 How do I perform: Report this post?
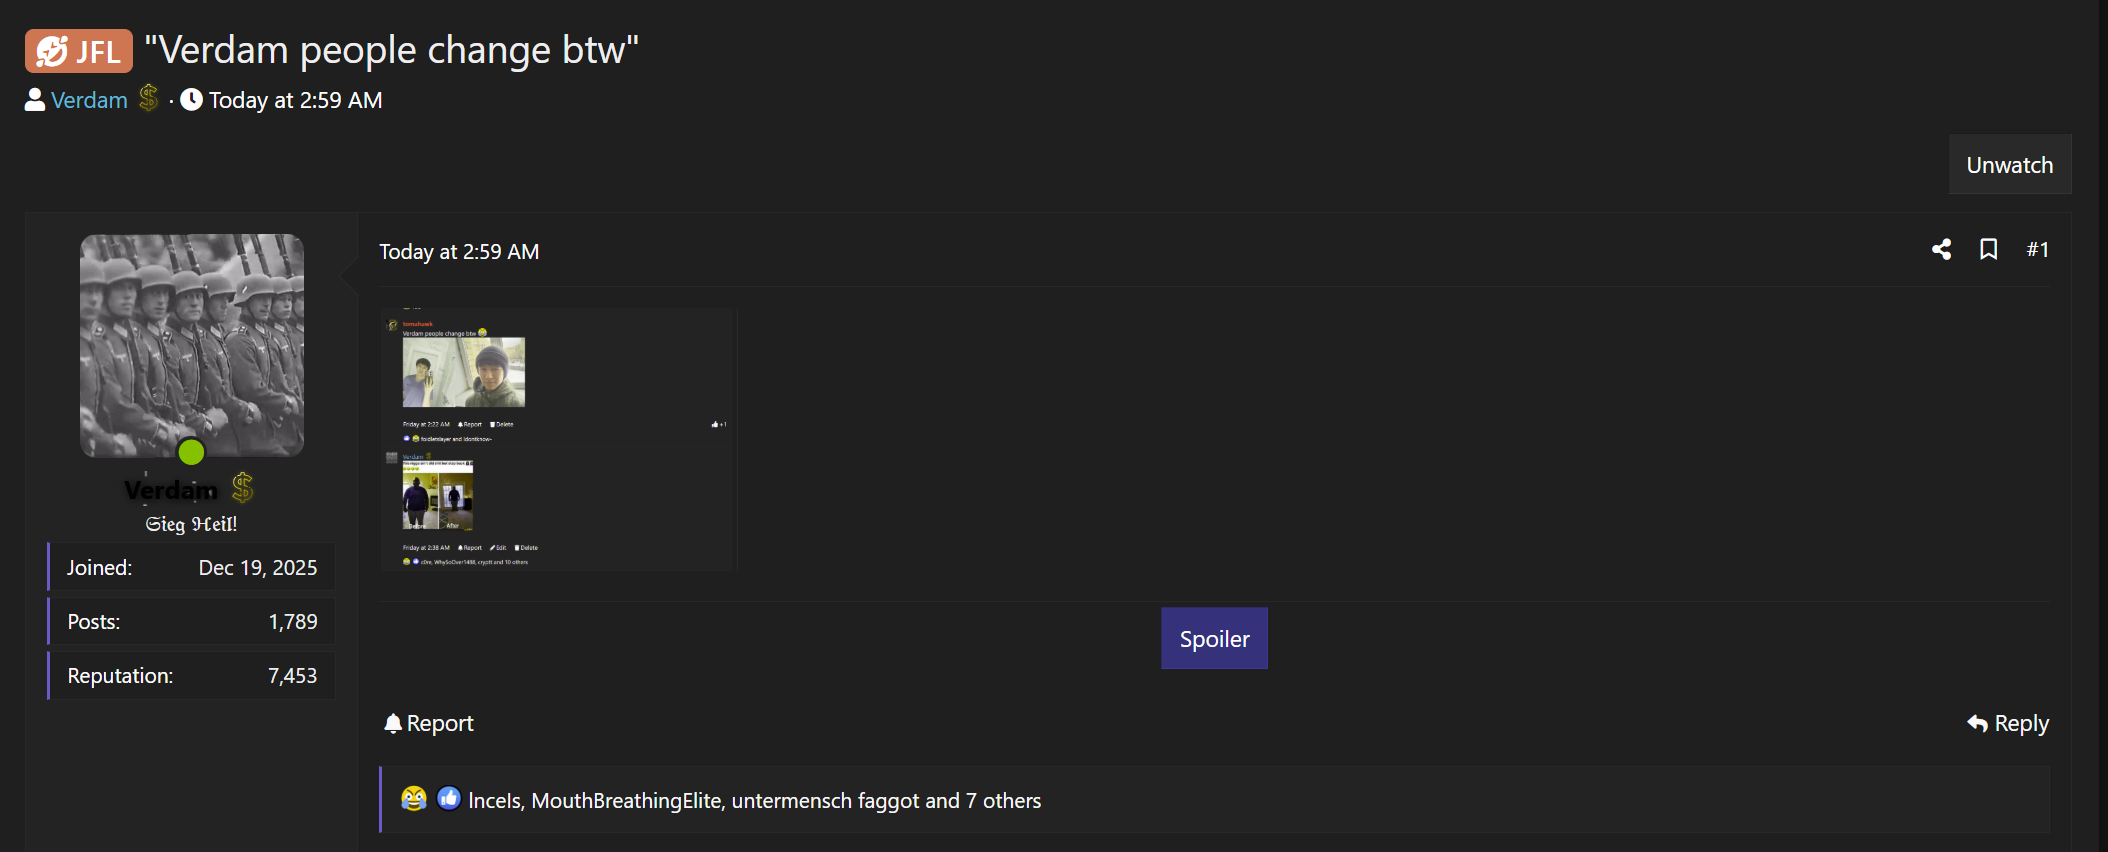tap(429, 723)
